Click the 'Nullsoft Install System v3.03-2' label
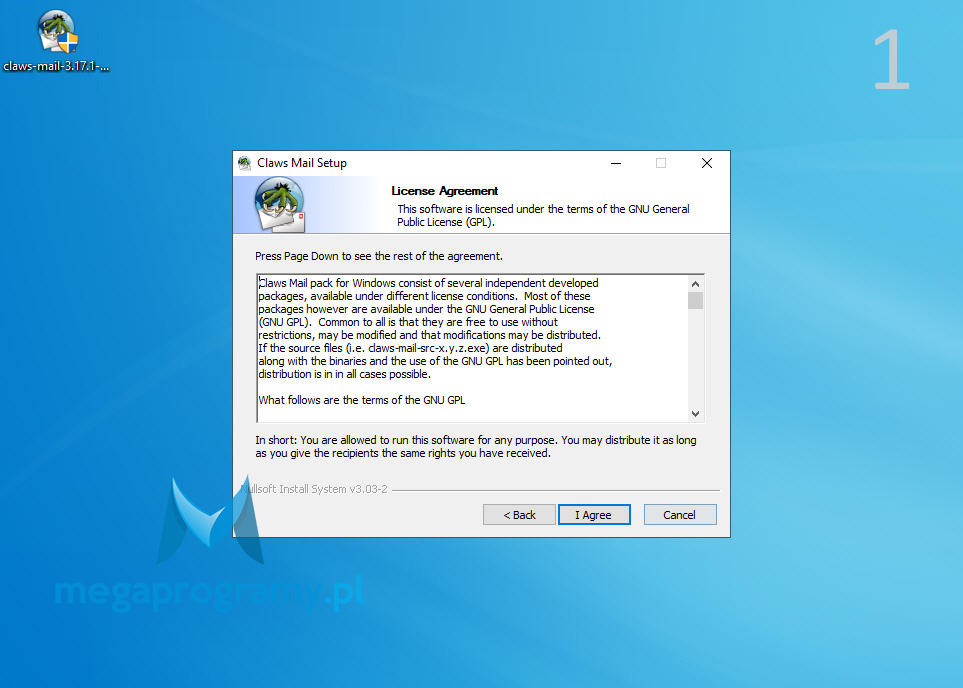The height and width of the screenshot is (688, 963). [x=314, y=489]
